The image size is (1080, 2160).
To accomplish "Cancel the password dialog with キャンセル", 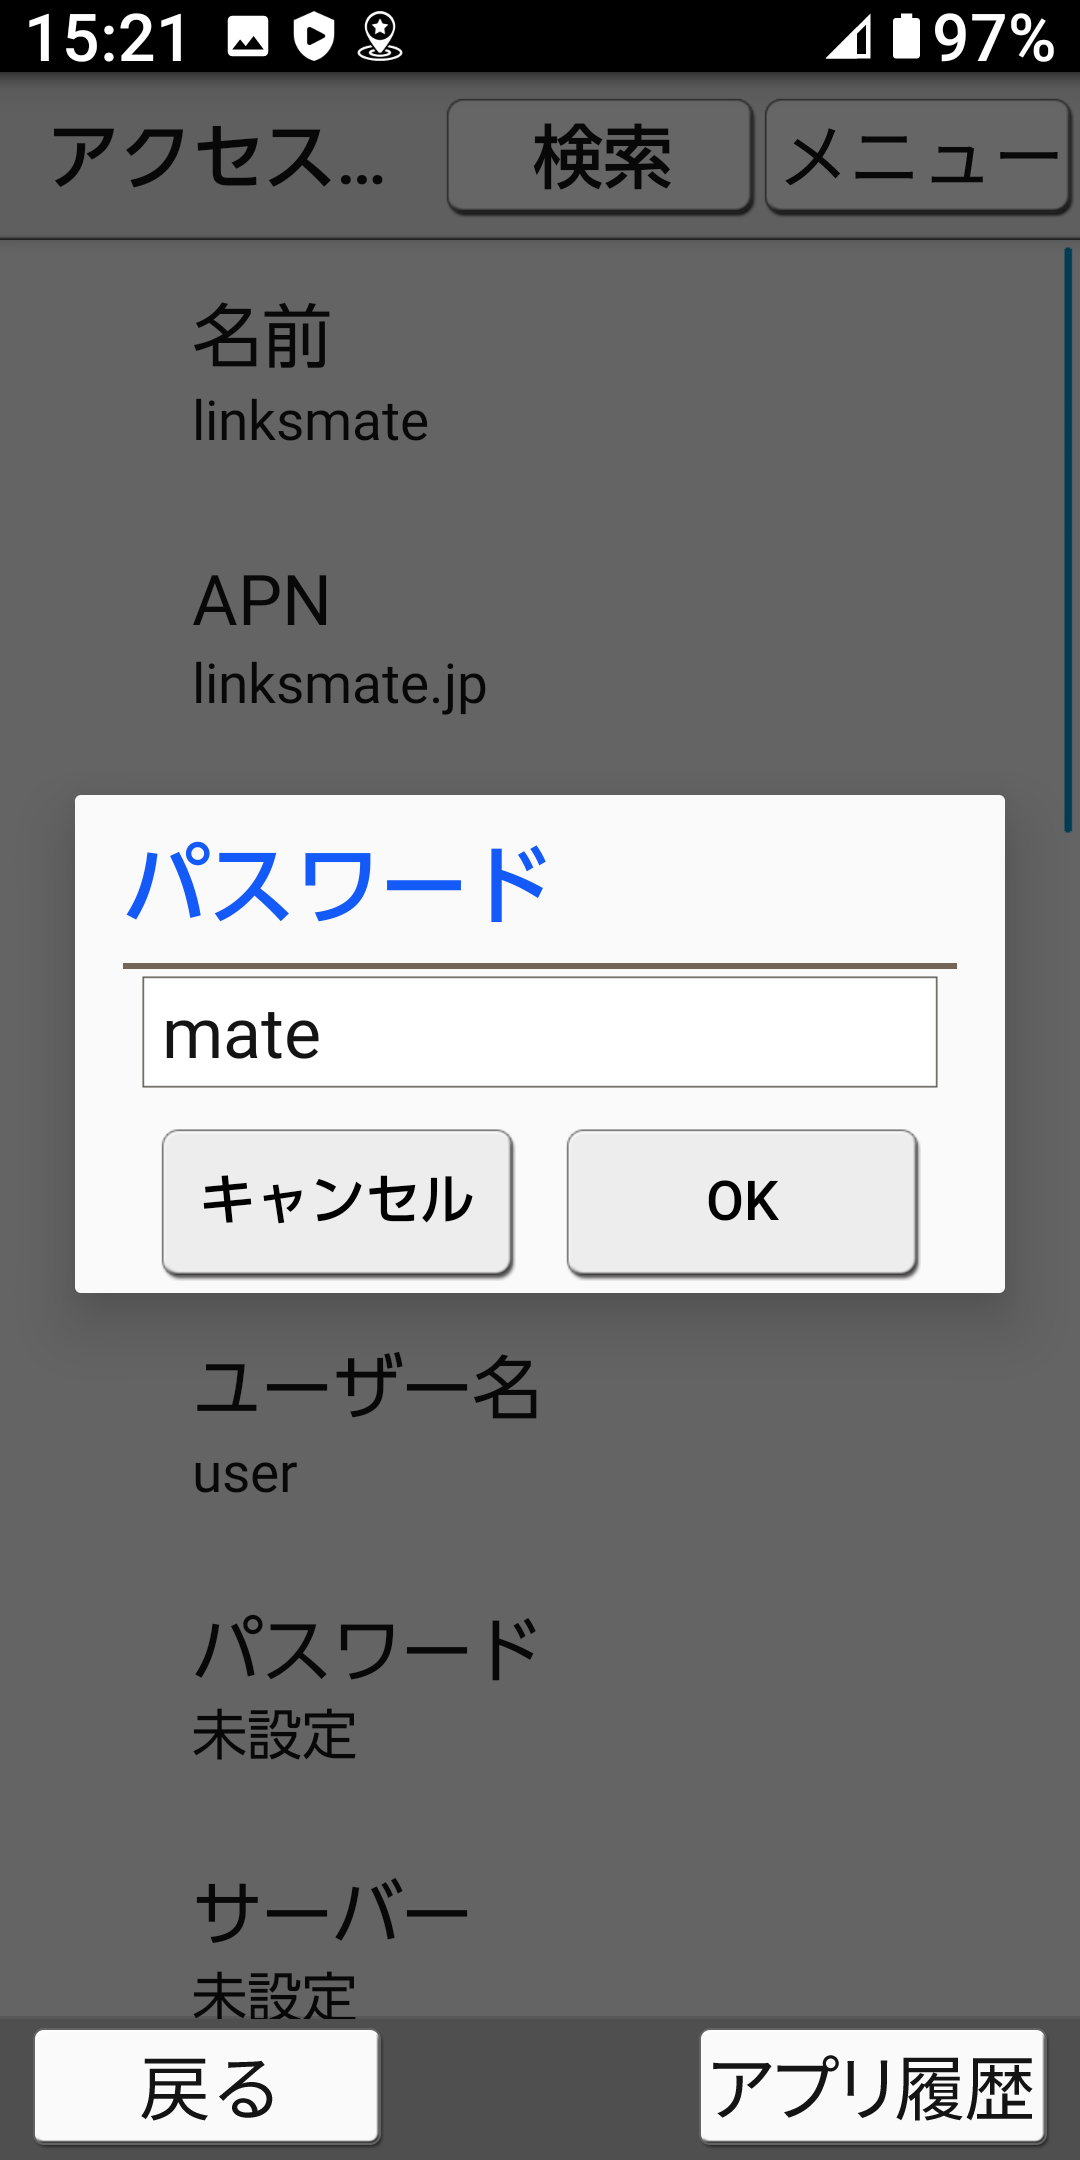I will coord(337,1202).
